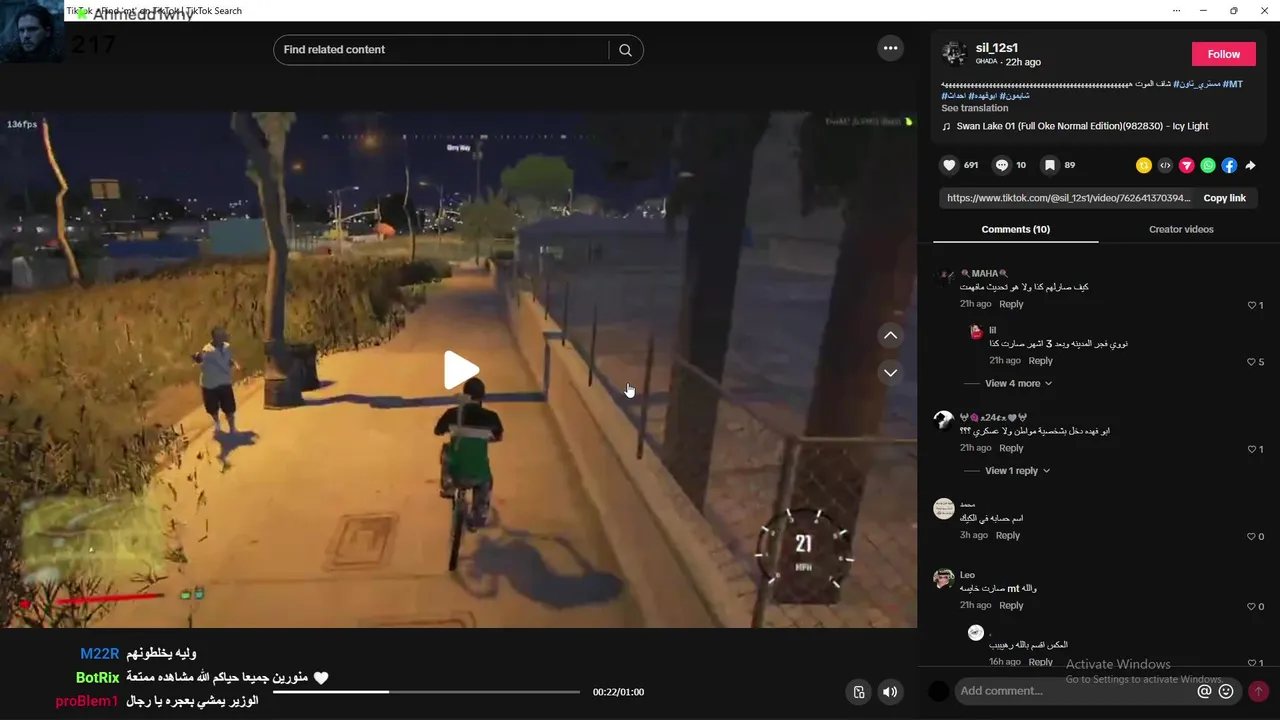1280x720 pixels.
Task: Expand View 1 reply
Action: 1017,471
